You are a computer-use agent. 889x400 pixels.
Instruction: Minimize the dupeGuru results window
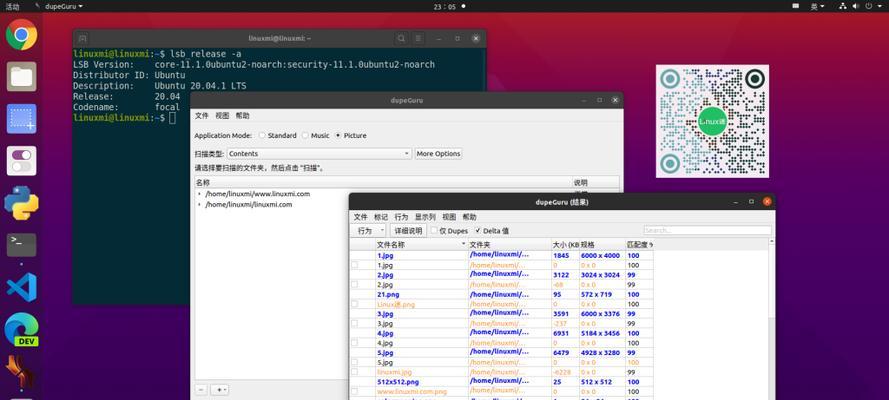click(736, 202)
